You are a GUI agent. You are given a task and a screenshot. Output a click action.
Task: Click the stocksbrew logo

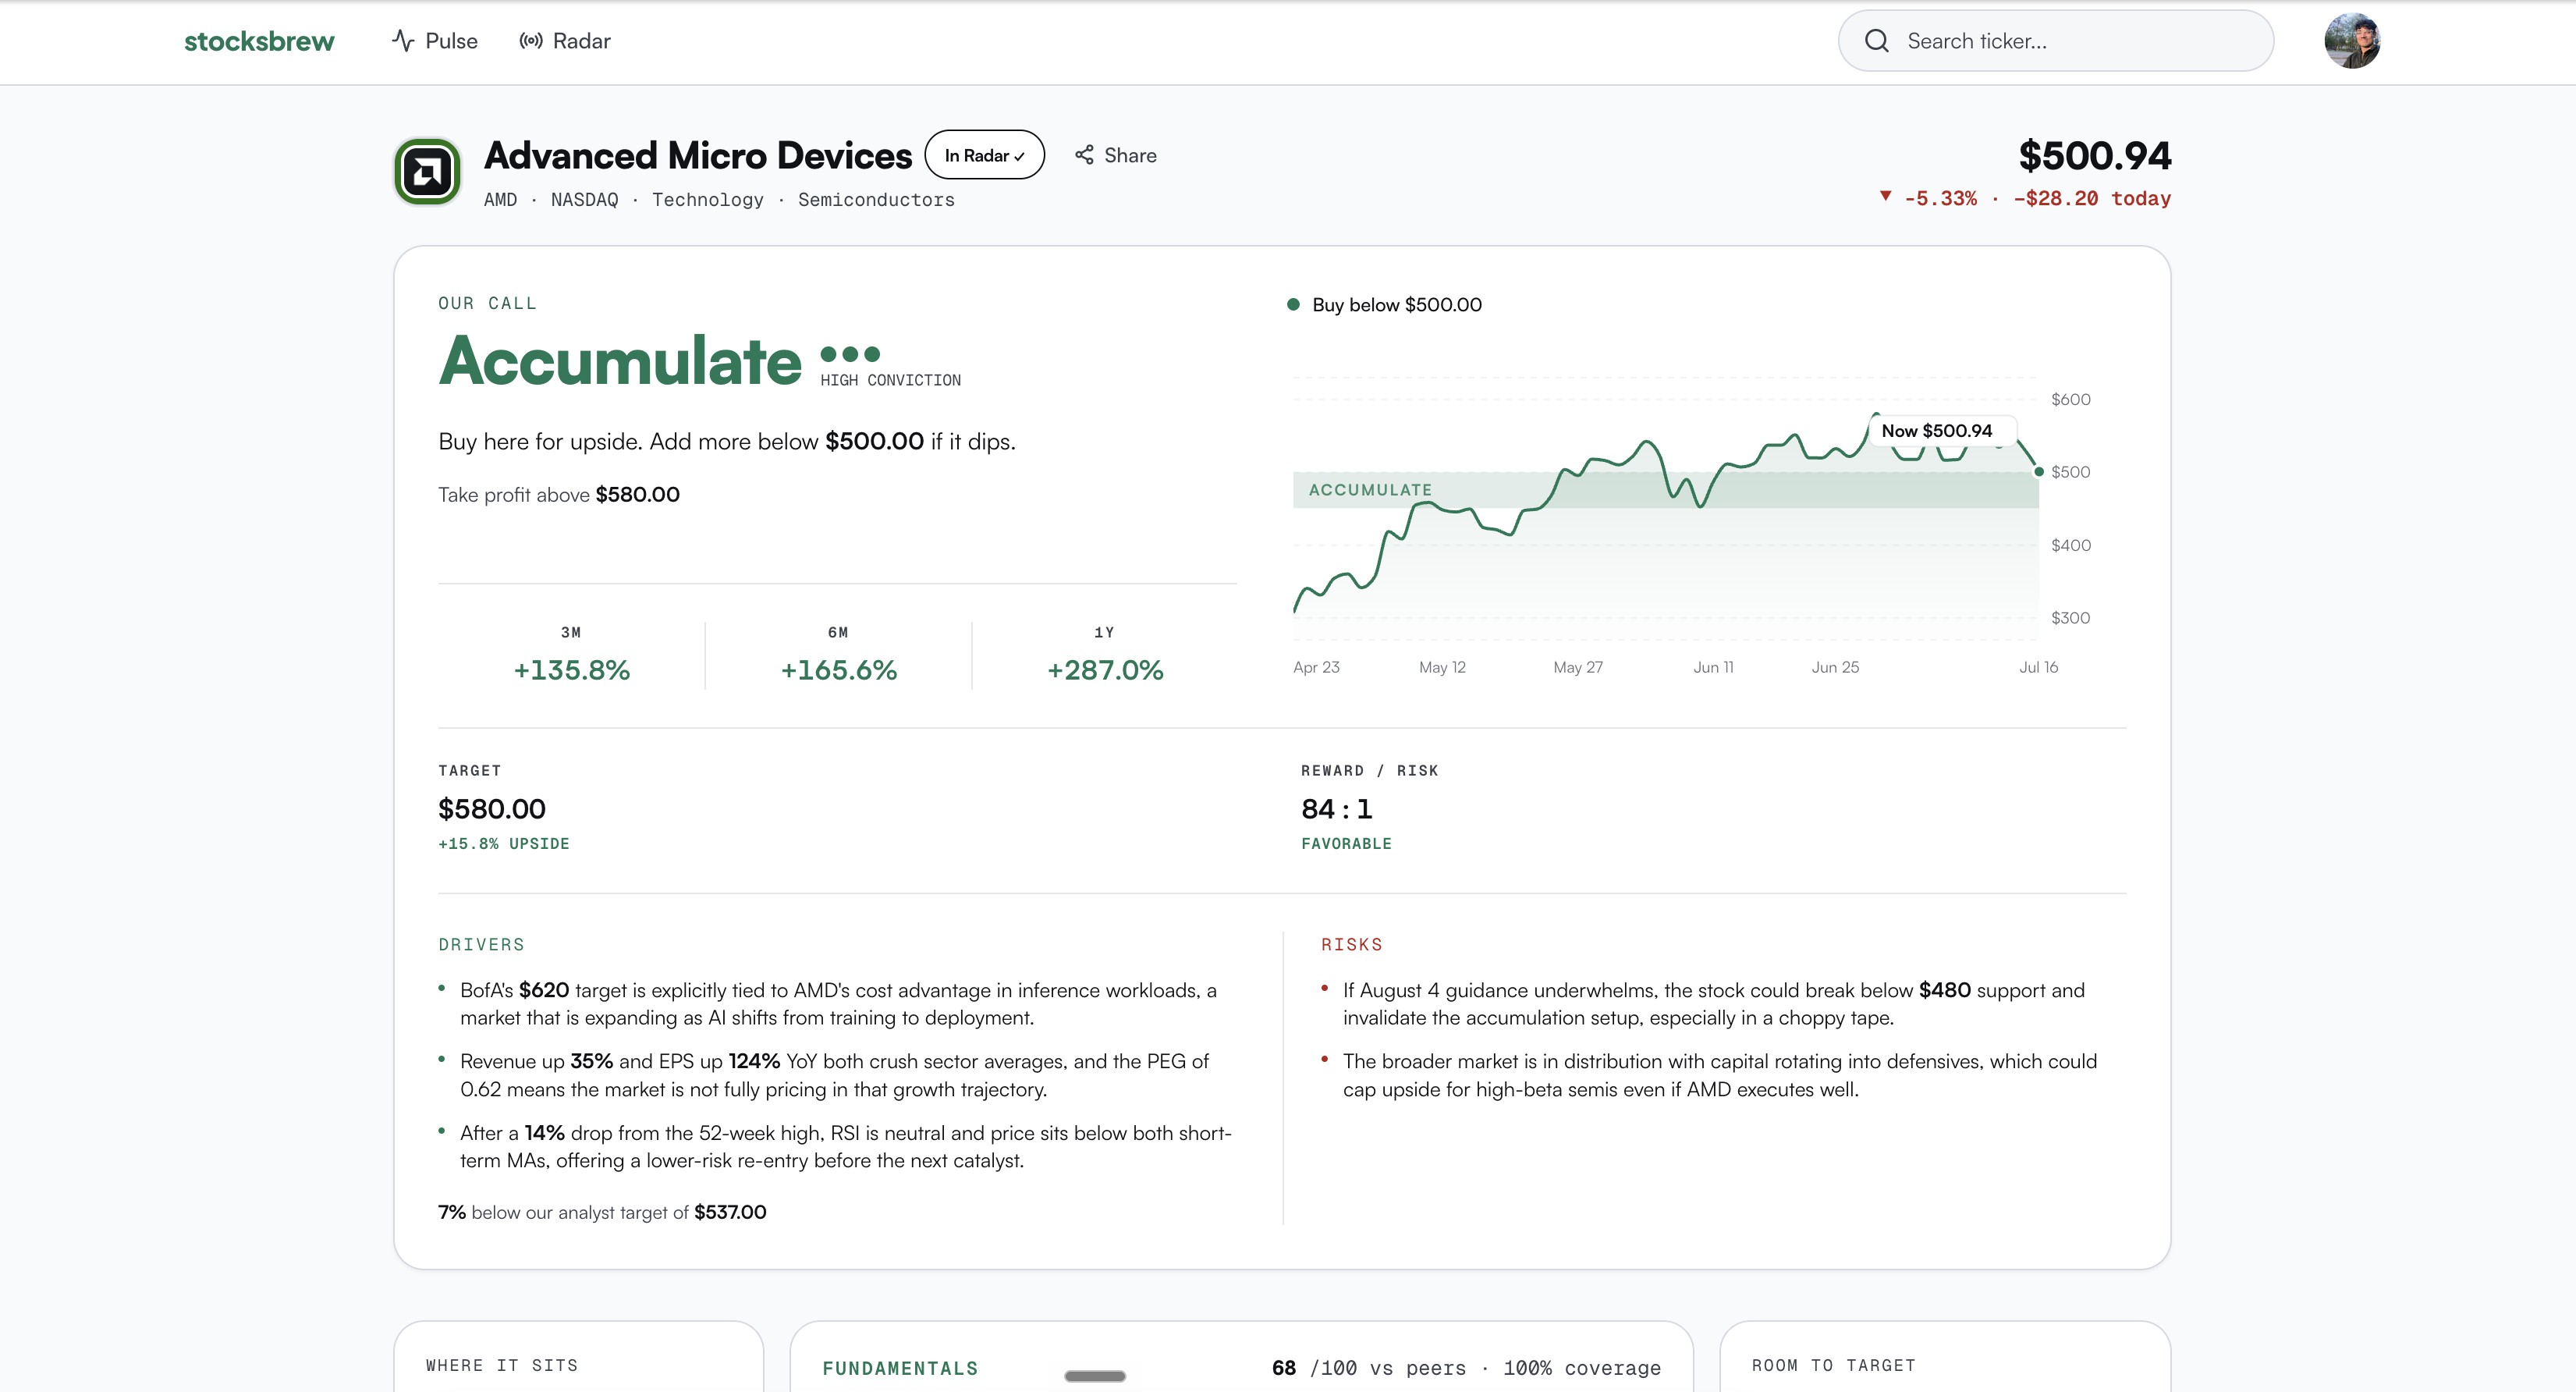coord(259,41)
